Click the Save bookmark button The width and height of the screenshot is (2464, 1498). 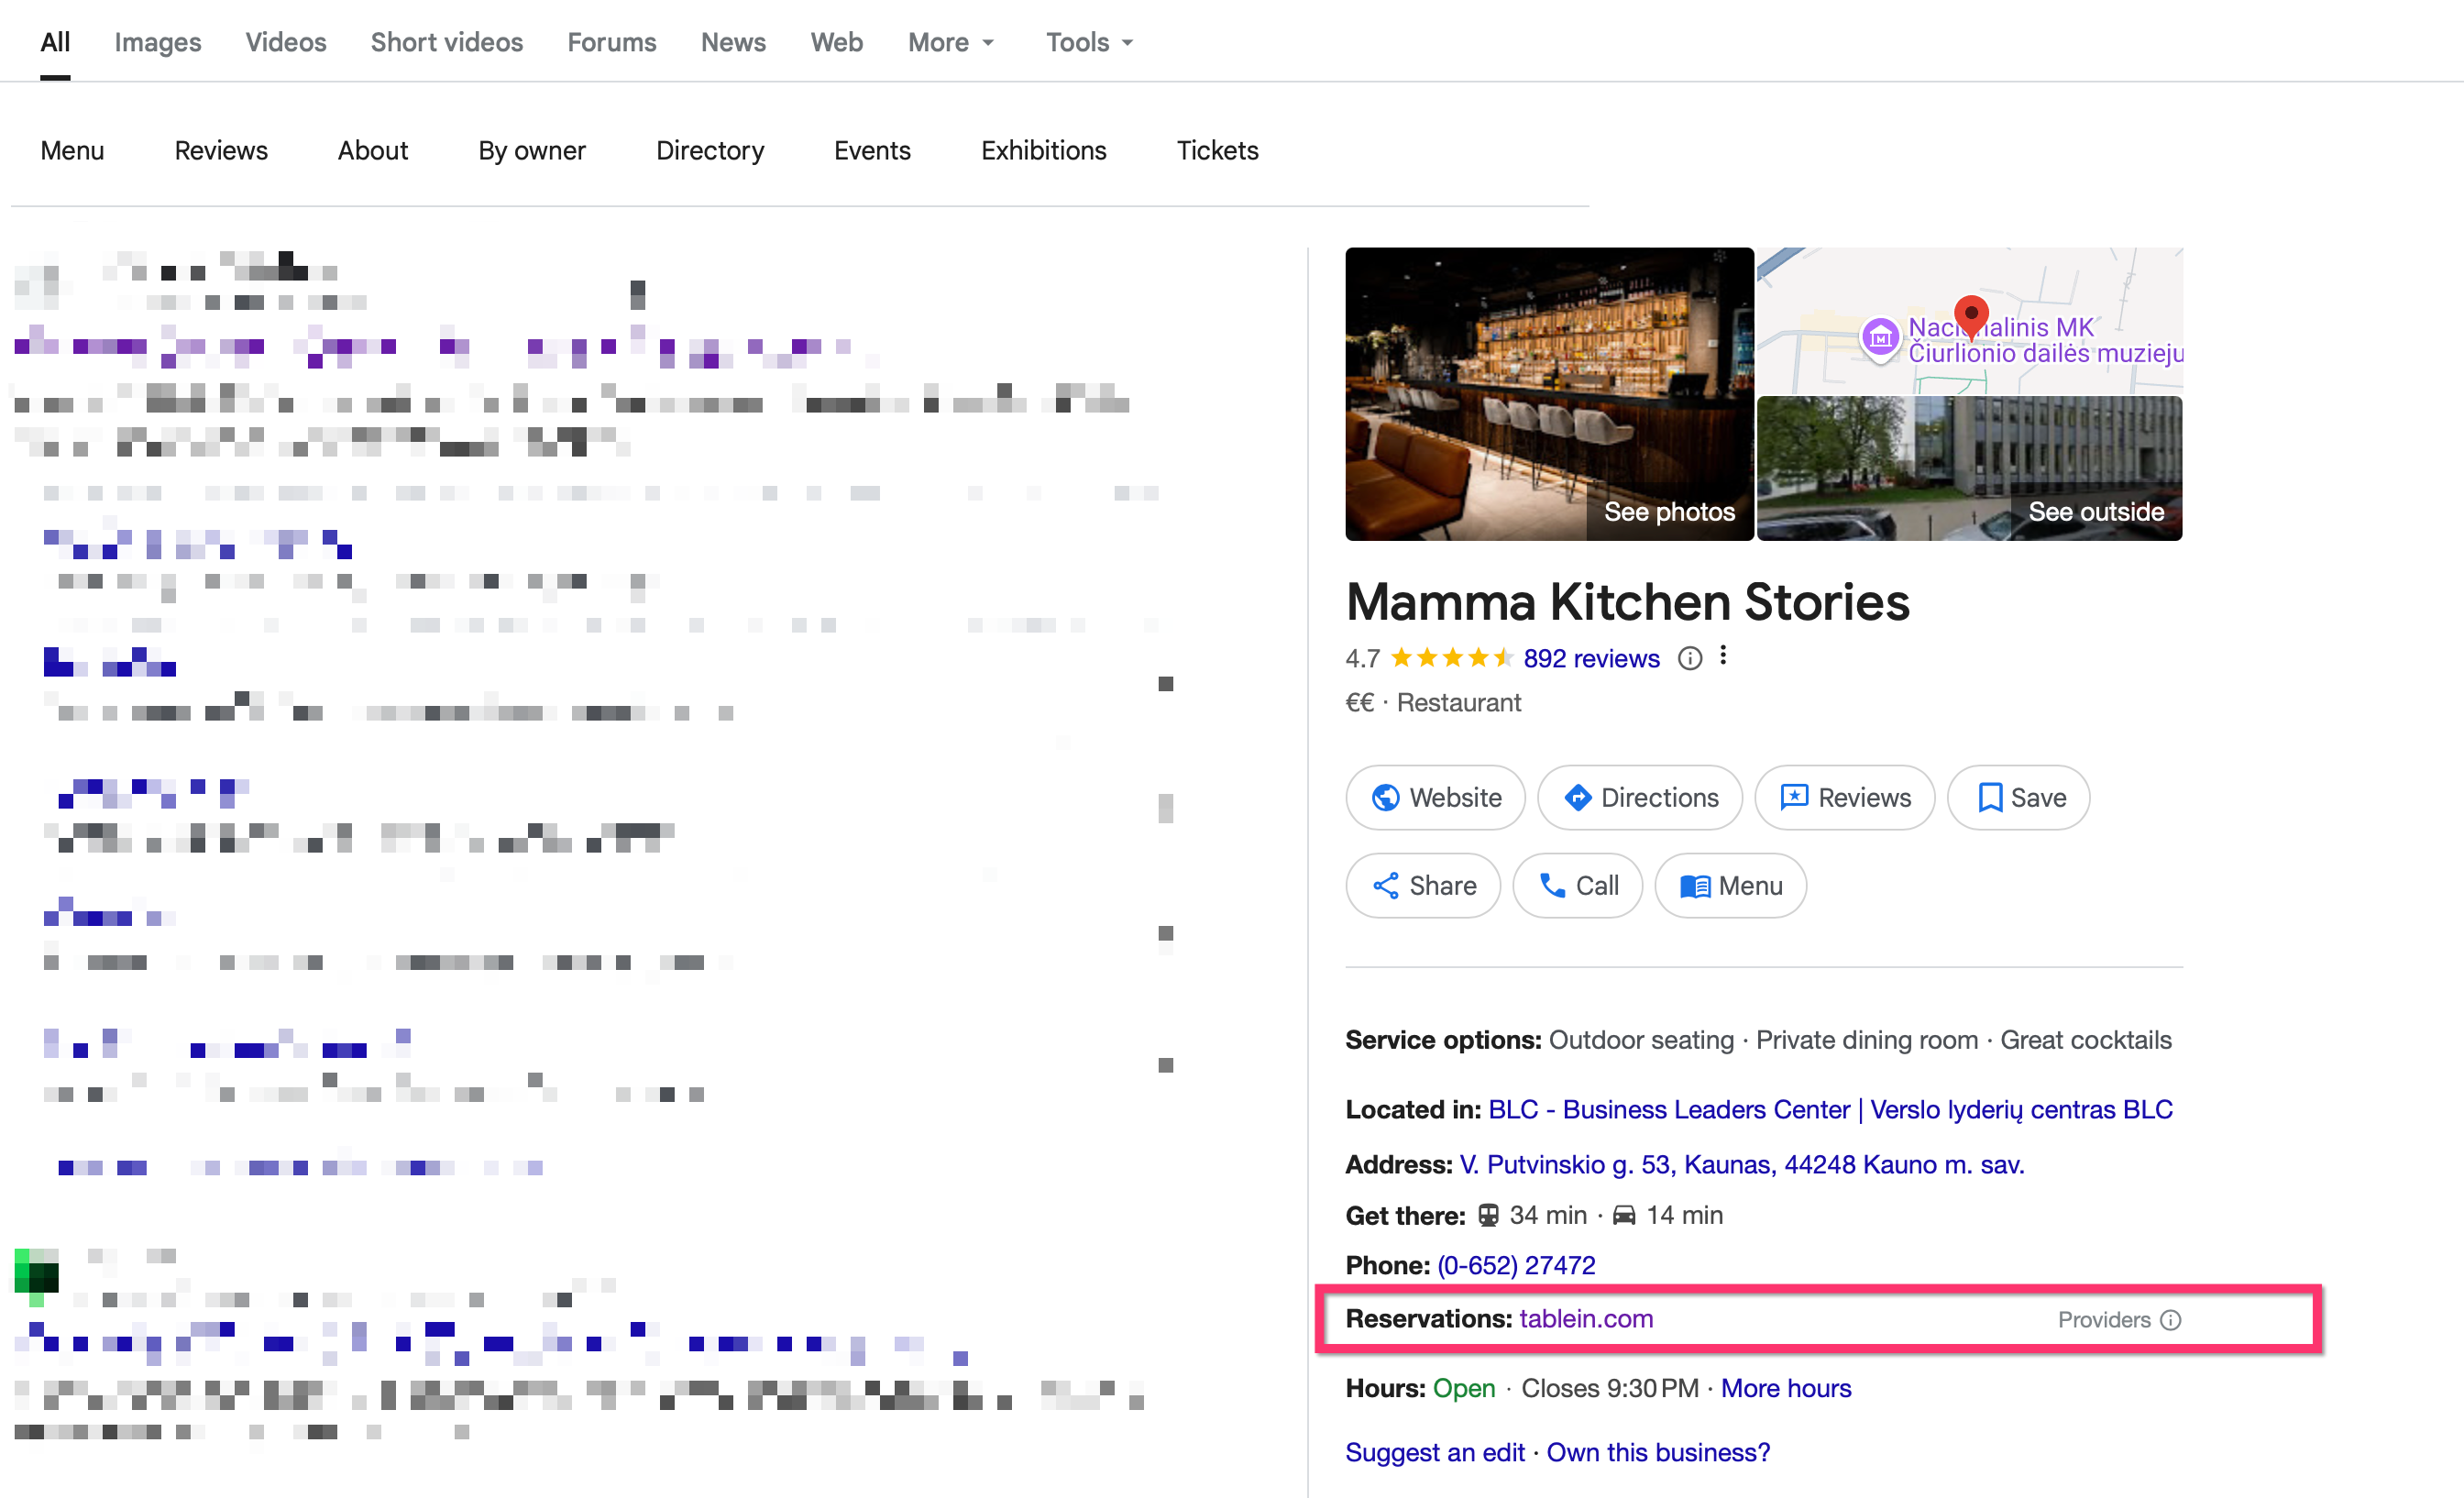(2018, 797)
